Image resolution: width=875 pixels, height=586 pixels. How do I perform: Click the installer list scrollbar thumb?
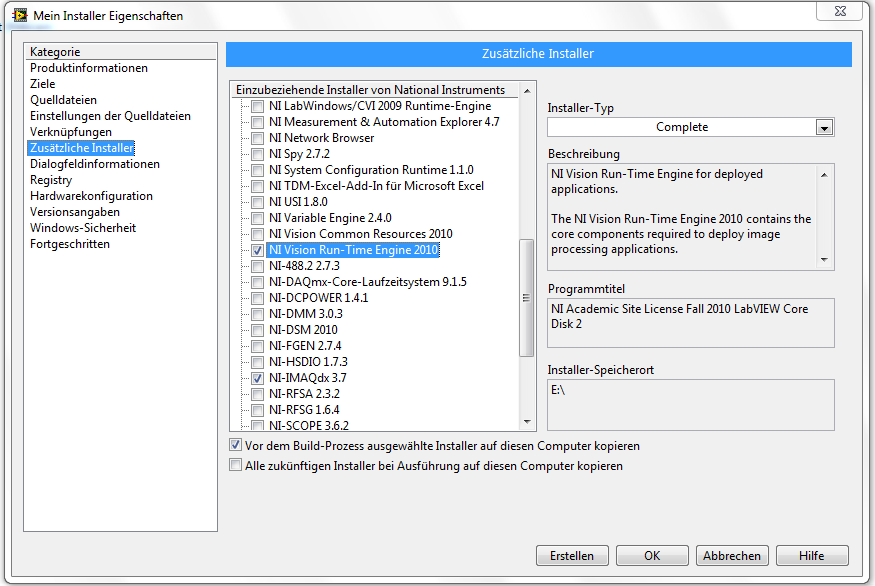[x=526, y=297]
